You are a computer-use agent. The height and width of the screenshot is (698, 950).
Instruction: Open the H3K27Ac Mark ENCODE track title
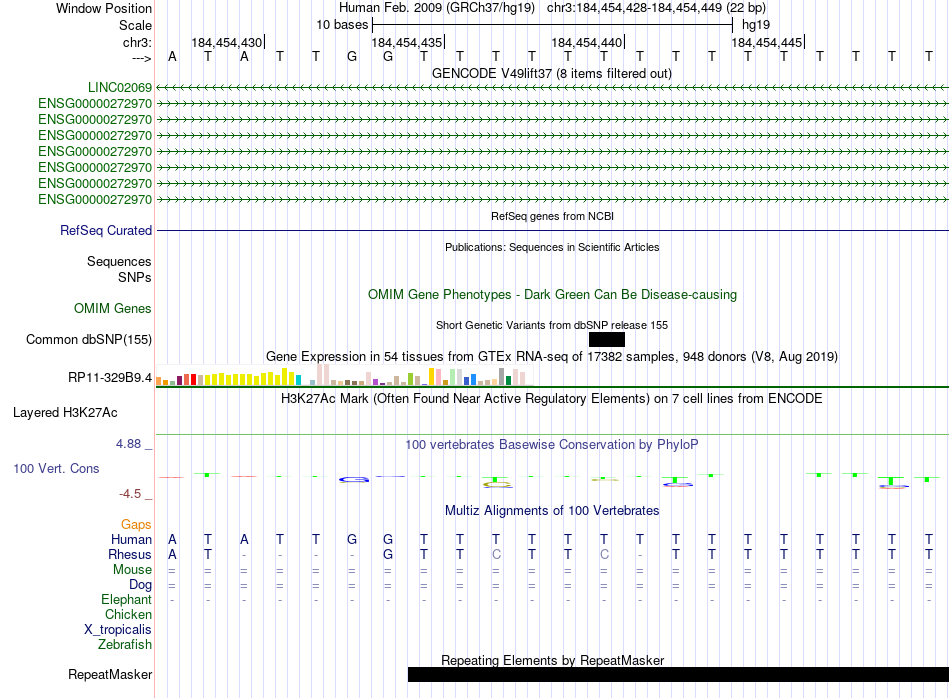pyautogui.click(x=552, y=399)
